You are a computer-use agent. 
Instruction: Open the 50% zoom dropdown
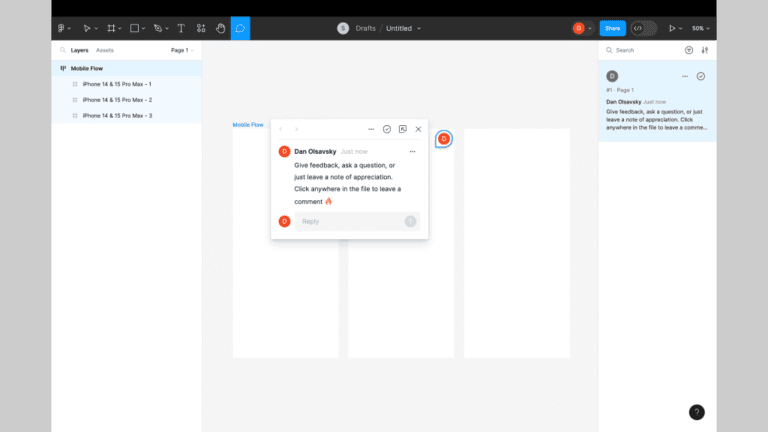tap(700, 28)
